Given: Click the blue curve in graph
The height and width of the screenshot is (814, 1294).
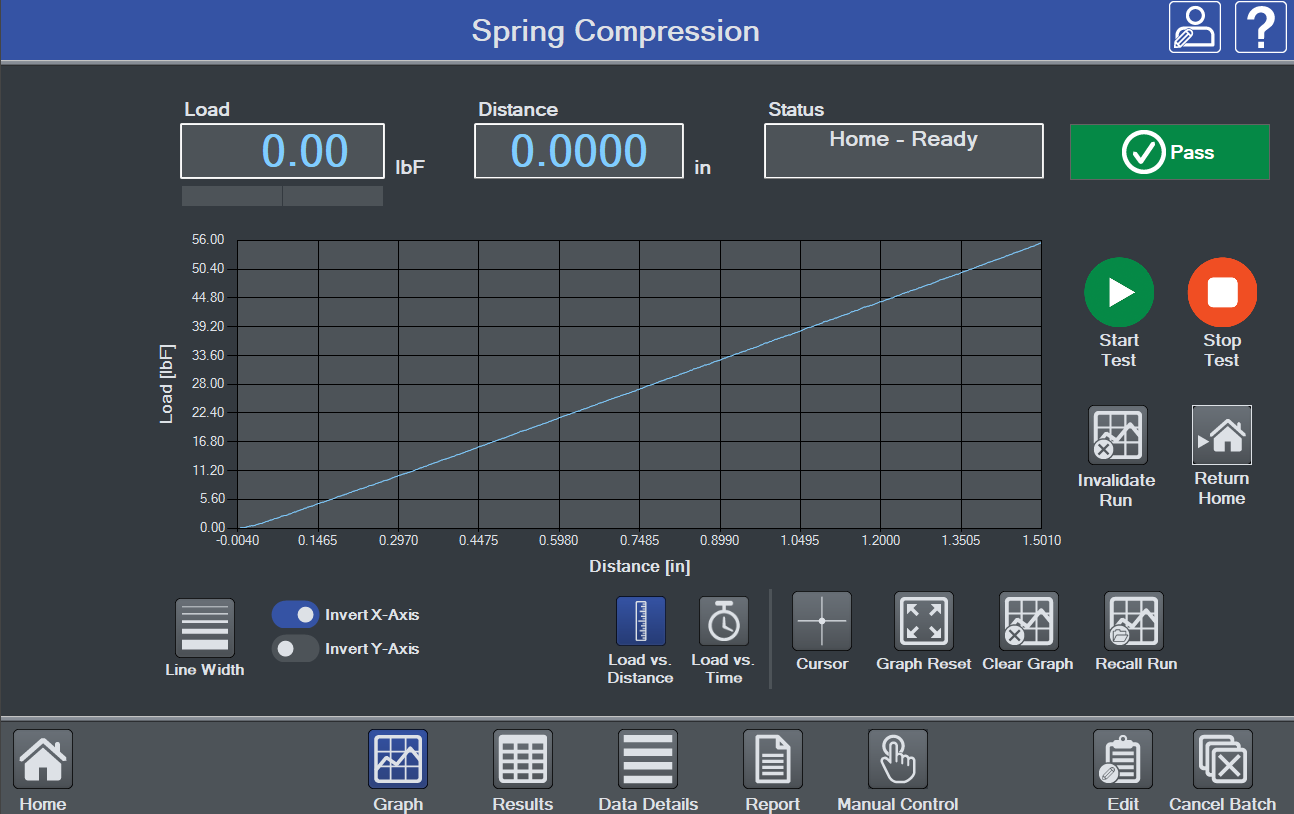Looking at the screenshot, I should point(640,386).
